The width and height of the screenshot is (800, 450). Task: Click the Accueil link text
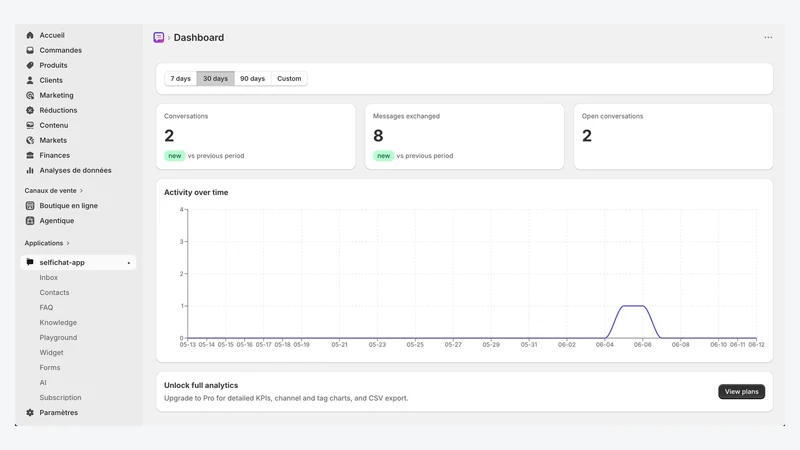(x=52, y=35)
